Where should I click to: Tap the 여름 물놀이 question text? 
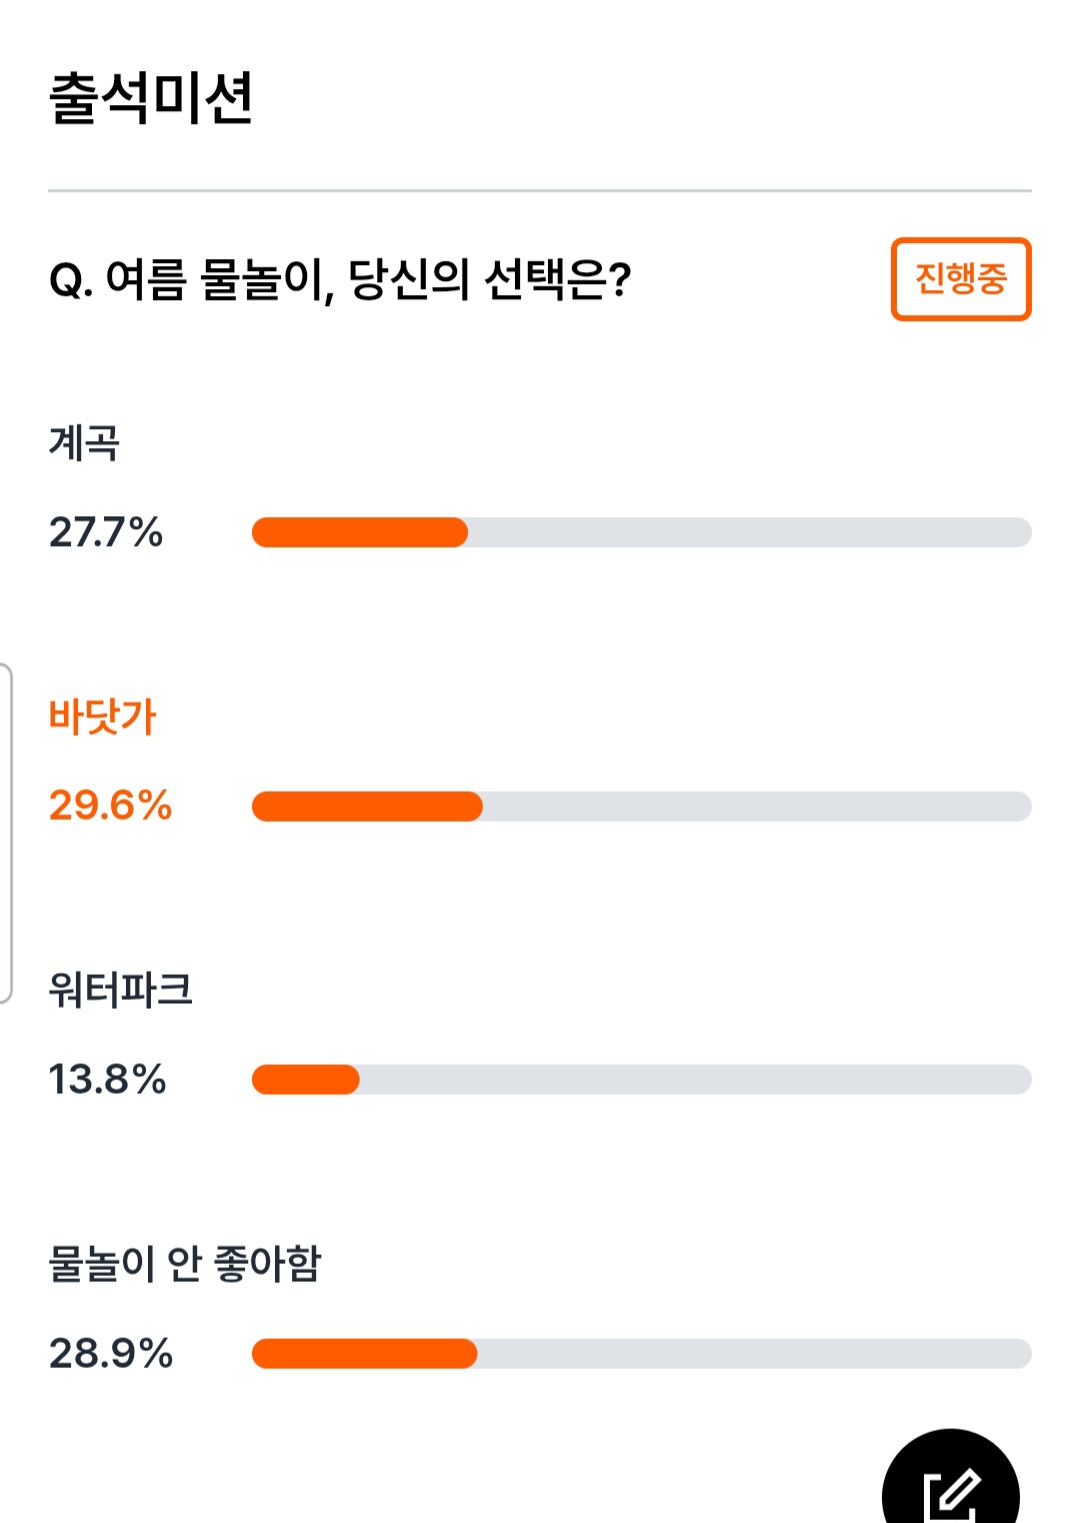click(340, 279)
